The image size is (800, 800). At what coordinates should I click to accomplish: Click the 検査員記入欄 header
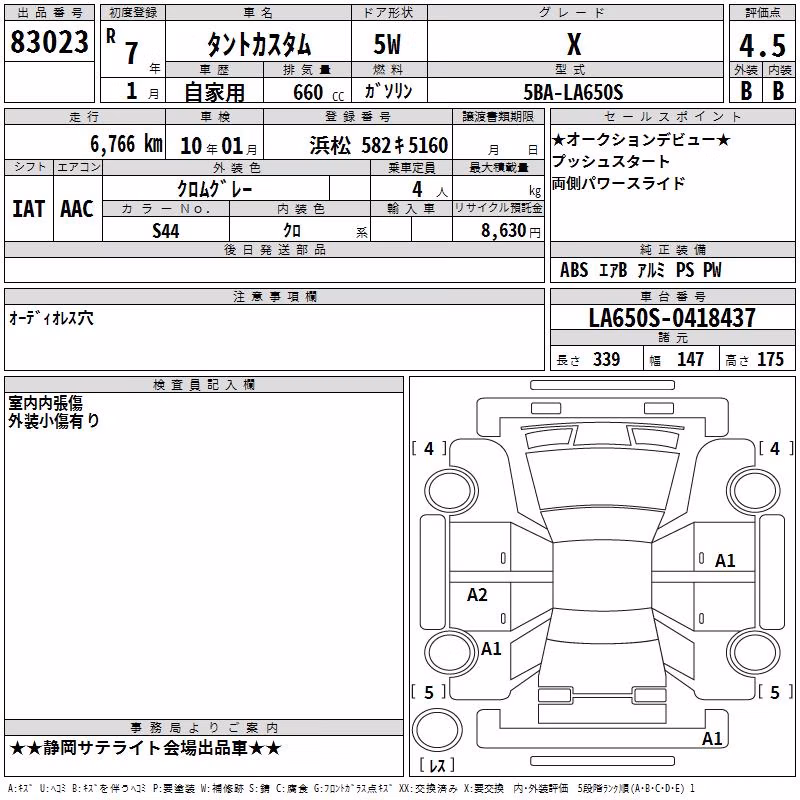(x=204, y=385)
